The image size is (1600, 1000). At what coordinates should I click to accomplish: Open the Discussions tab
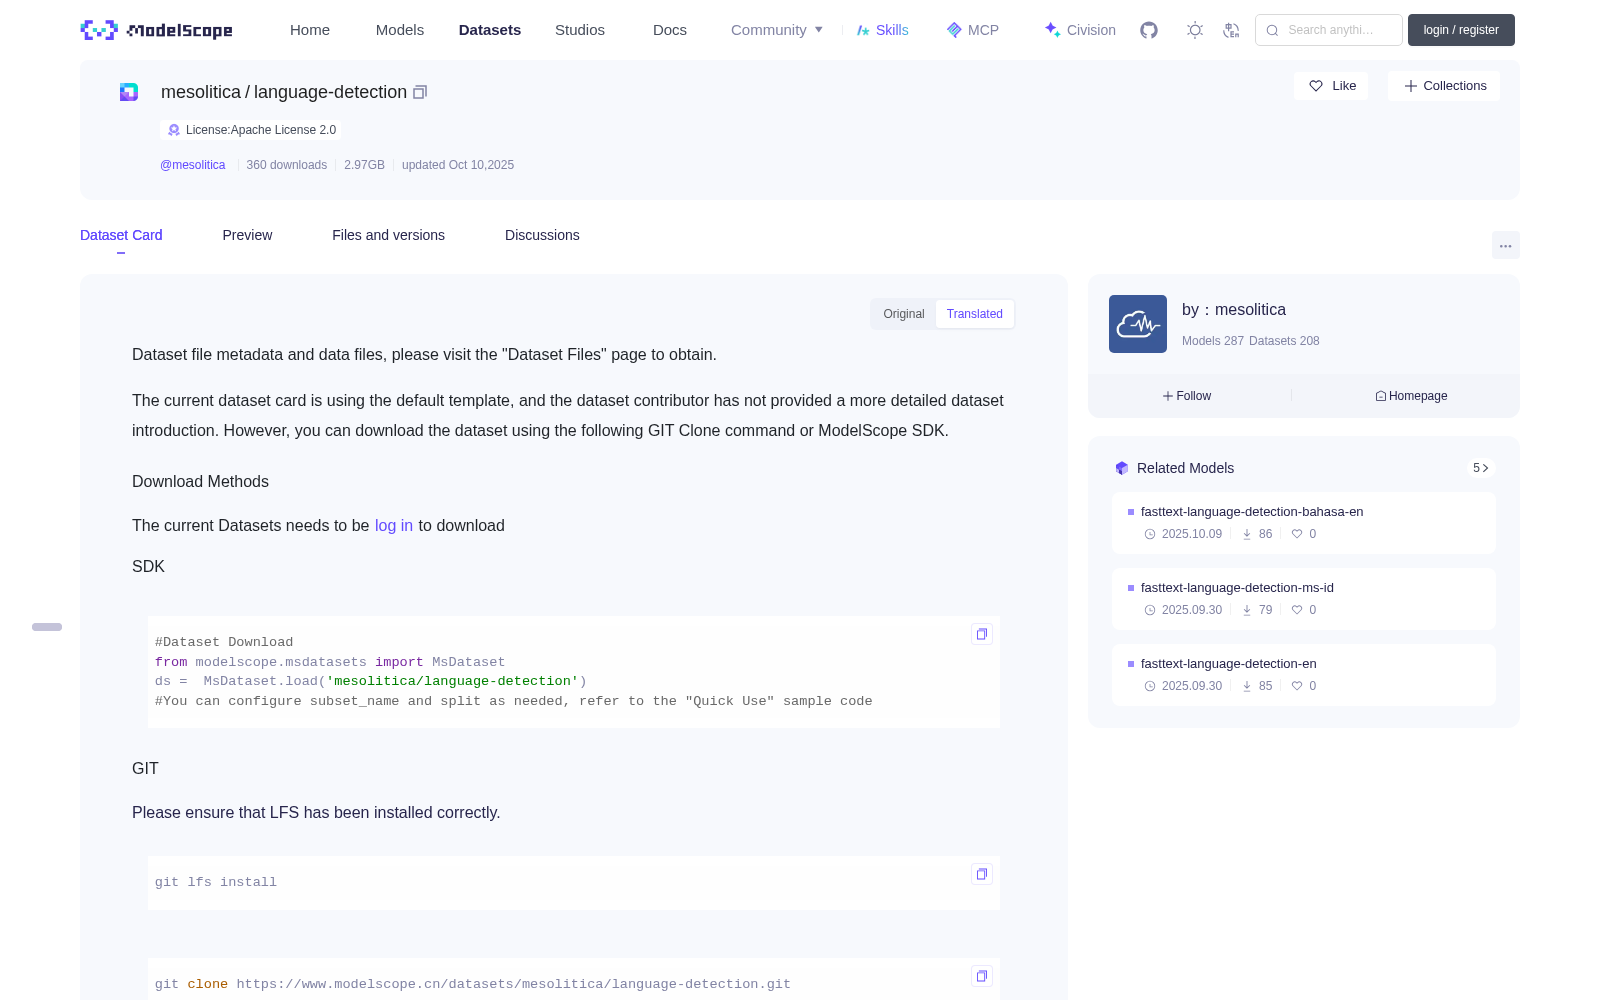tap(542, 235)
